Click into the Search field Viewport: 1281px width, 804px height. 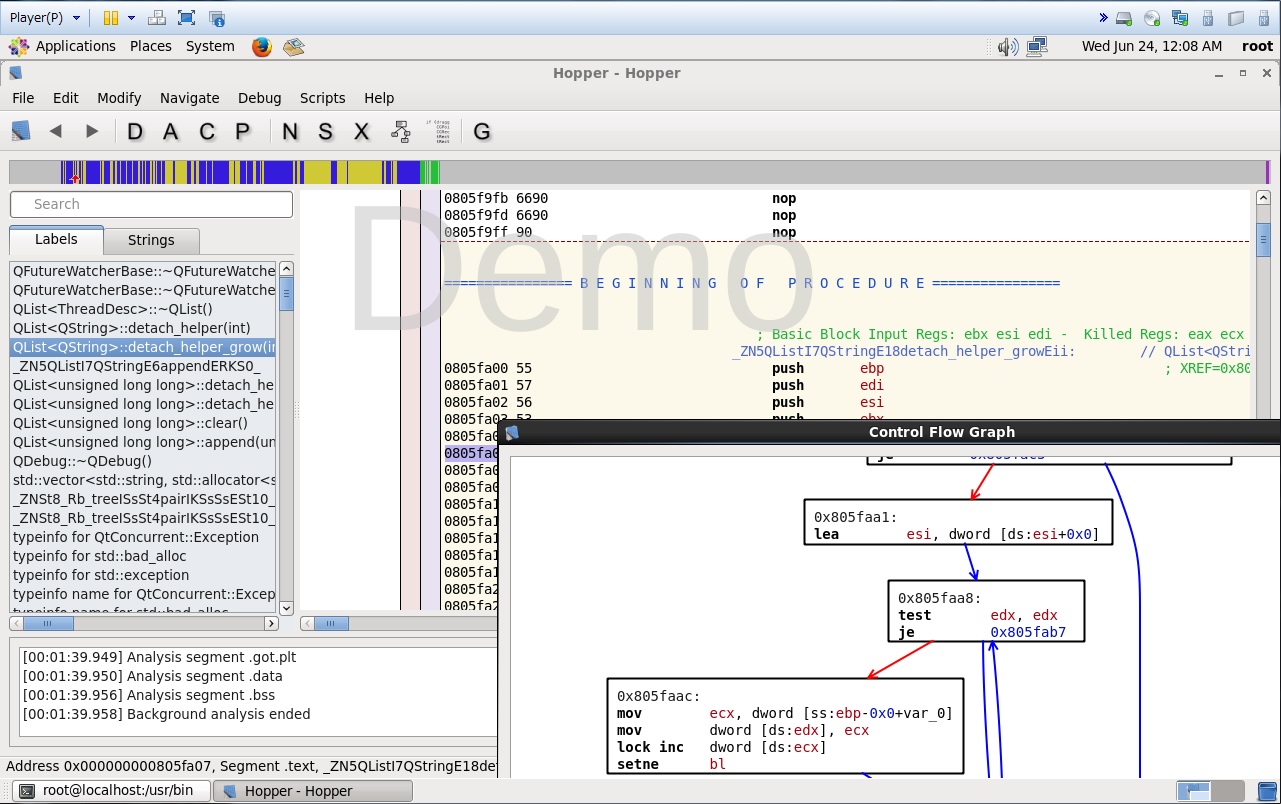pos(151,204)
